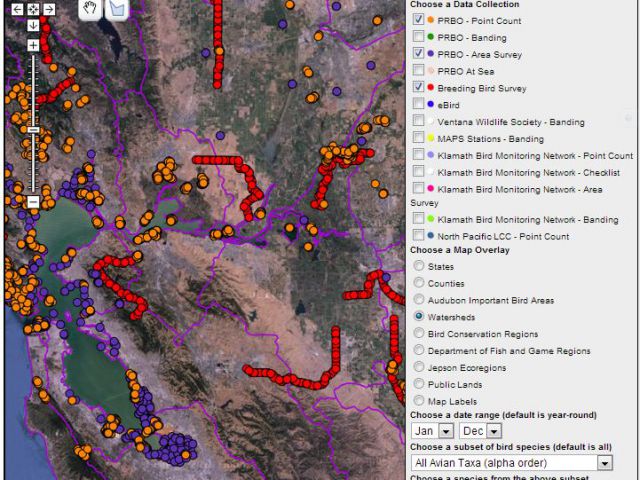Select the Counties map overlay
Screen dimensions: 640x480
point(418,282)
